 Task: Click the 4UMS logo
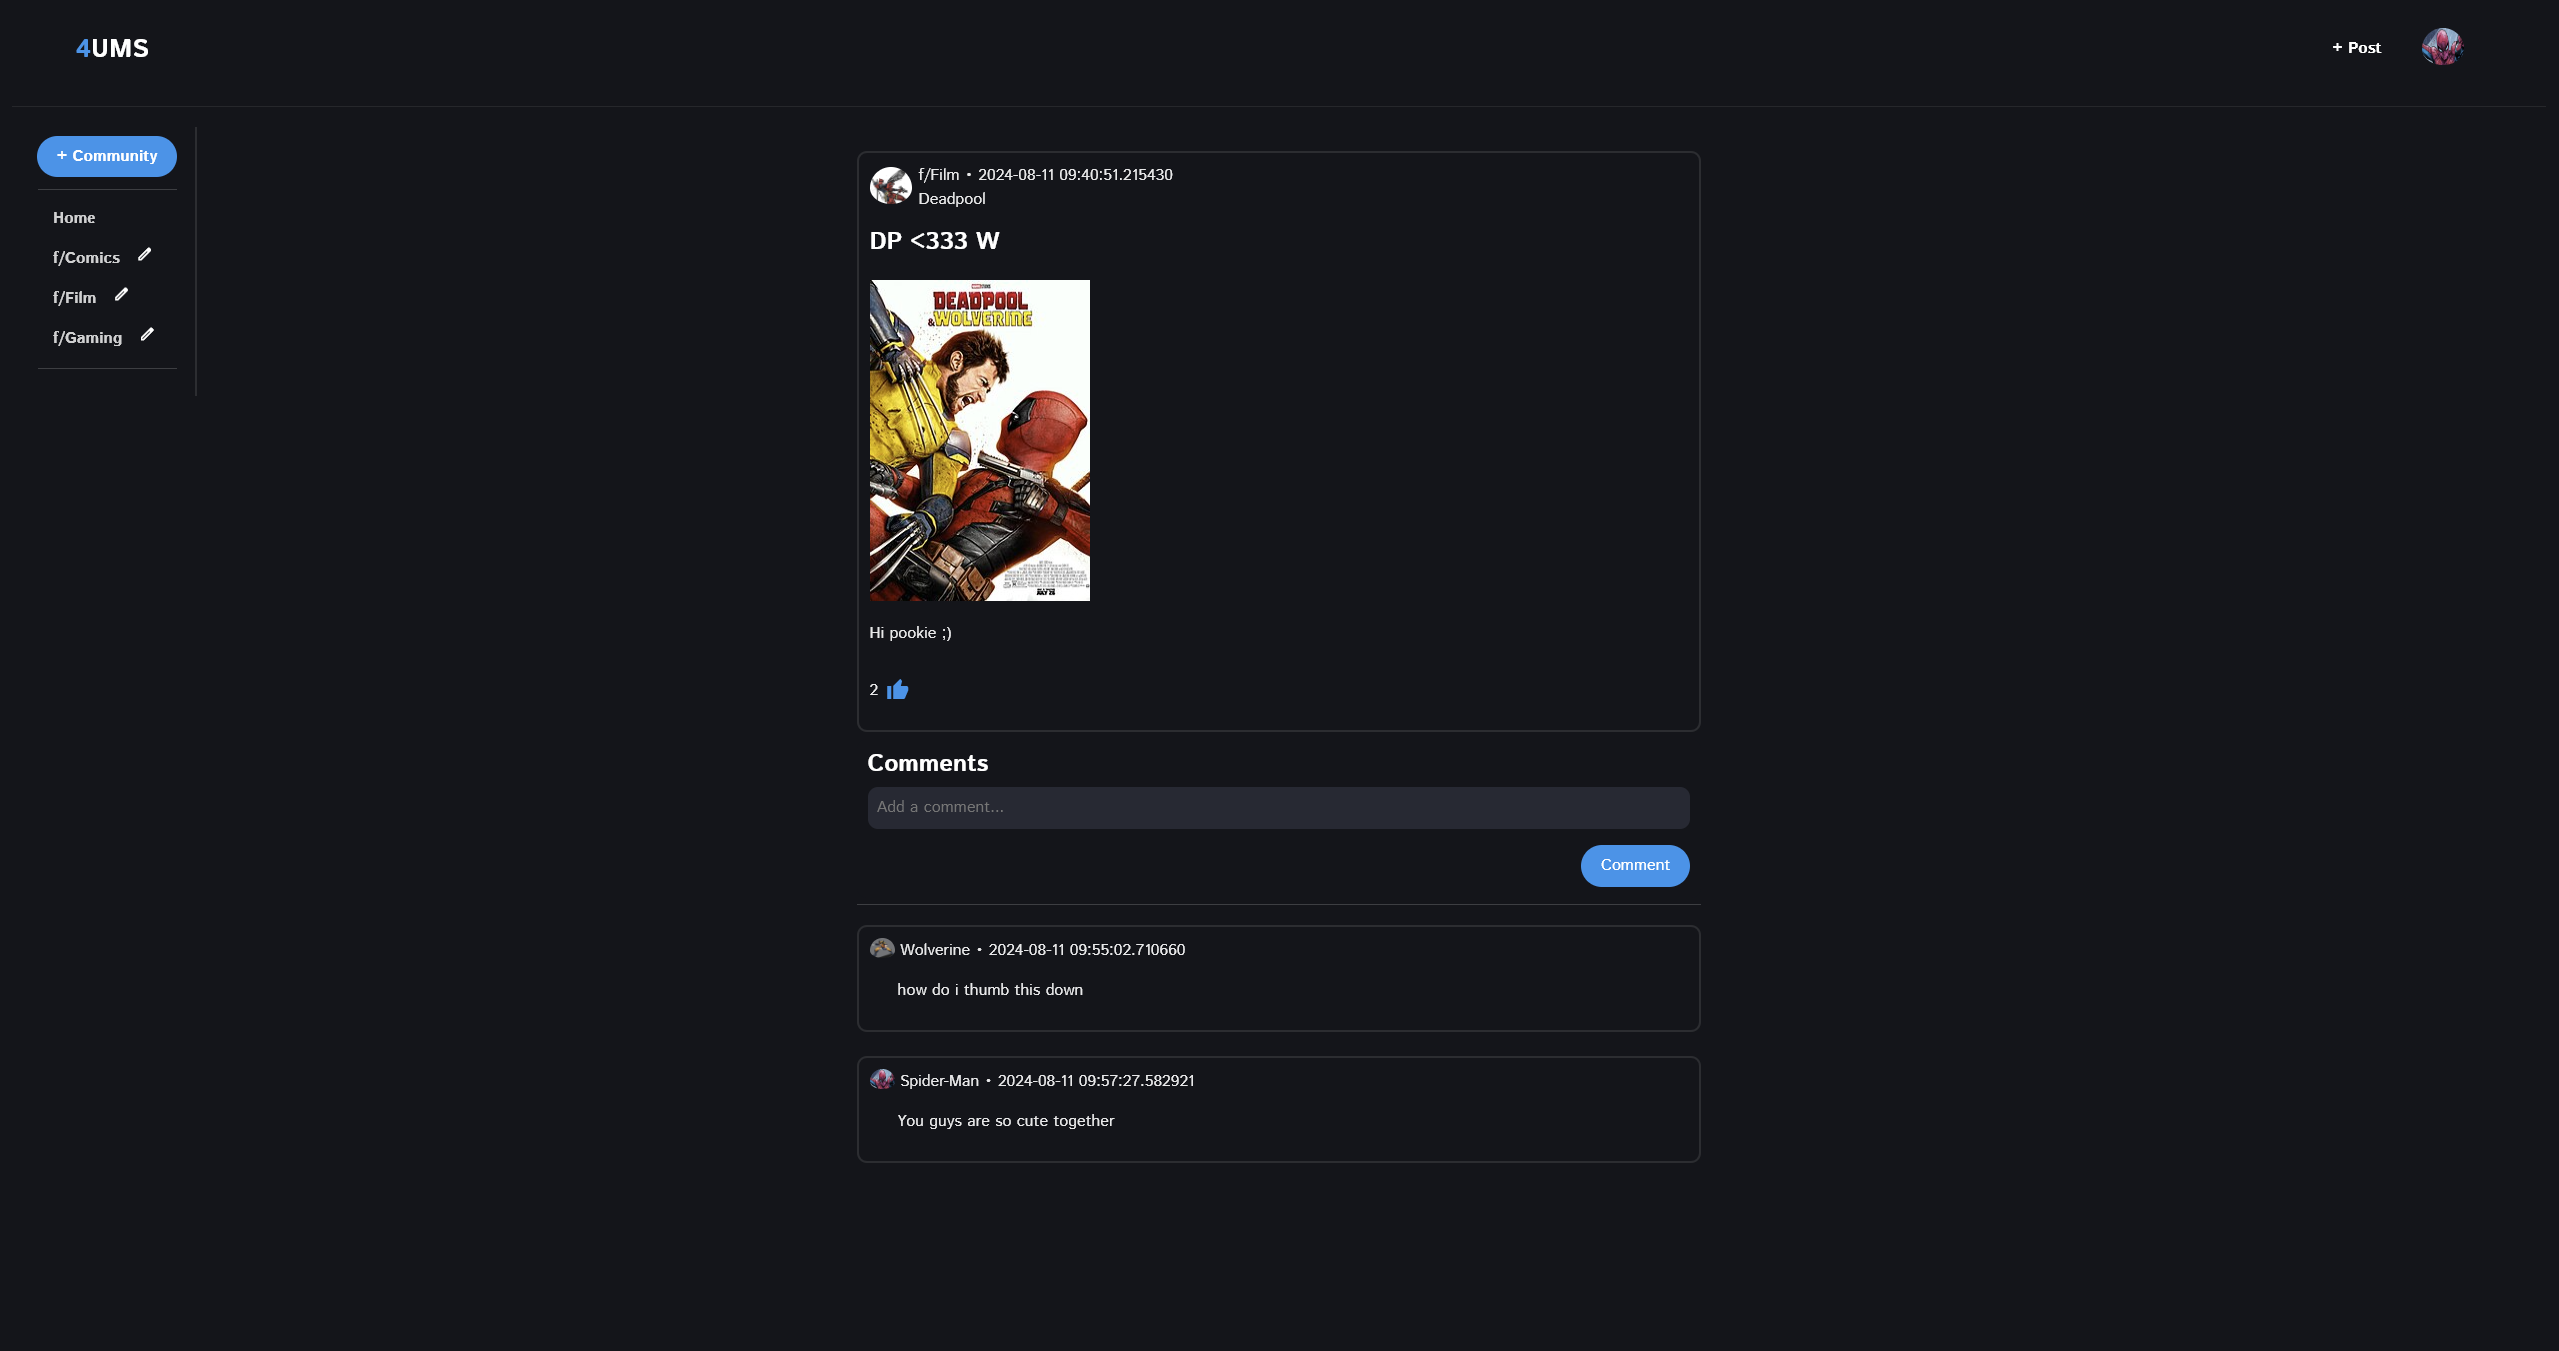click(x=112, y=48)
